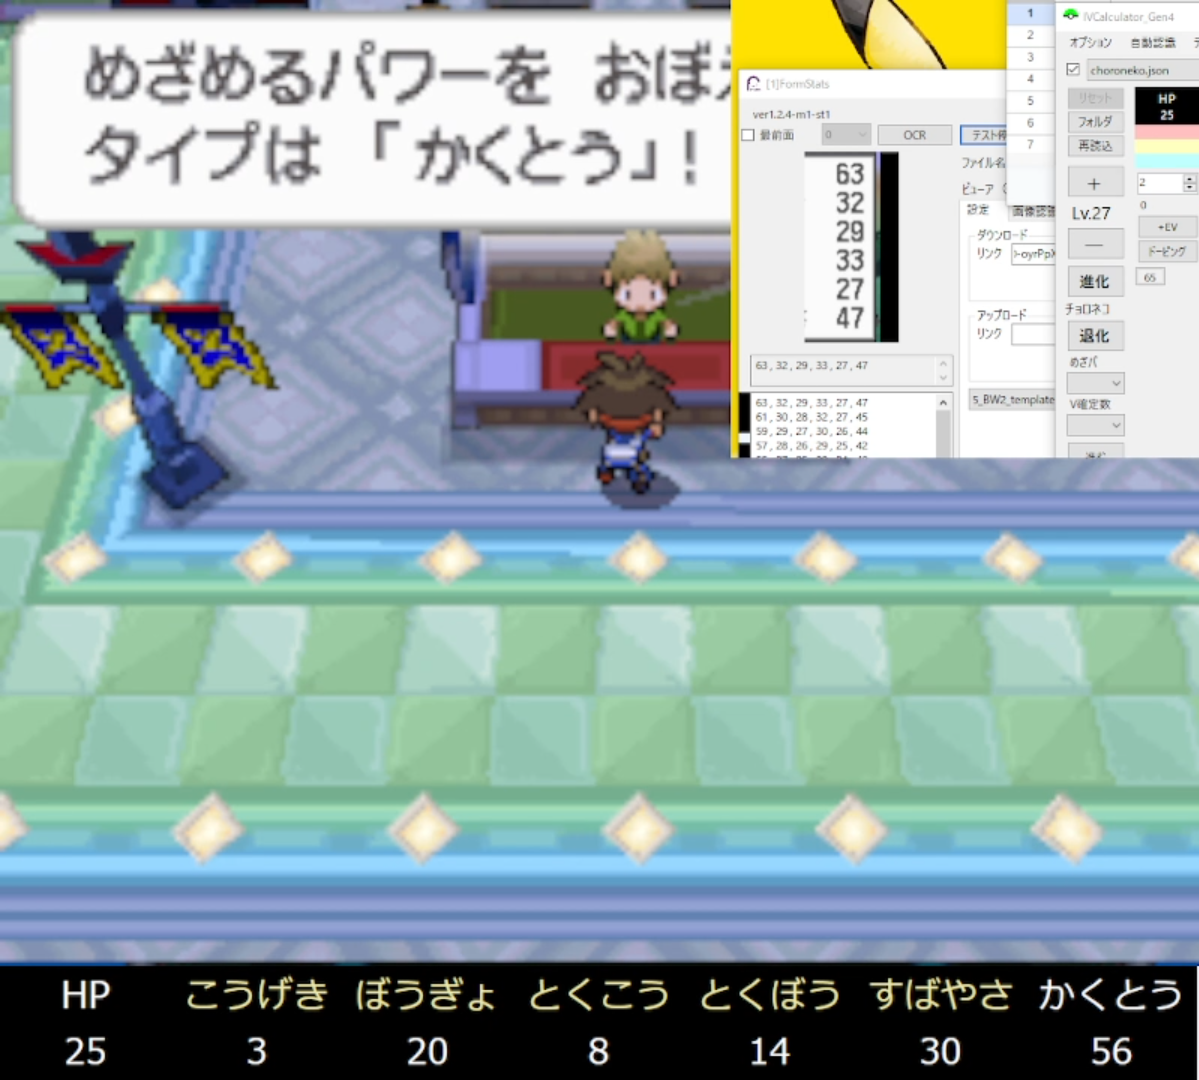Select history row 57, 28, 26, 29, 25, 42
The width and height of the screenshot is (1199, 1080).
tap(812, 445)
